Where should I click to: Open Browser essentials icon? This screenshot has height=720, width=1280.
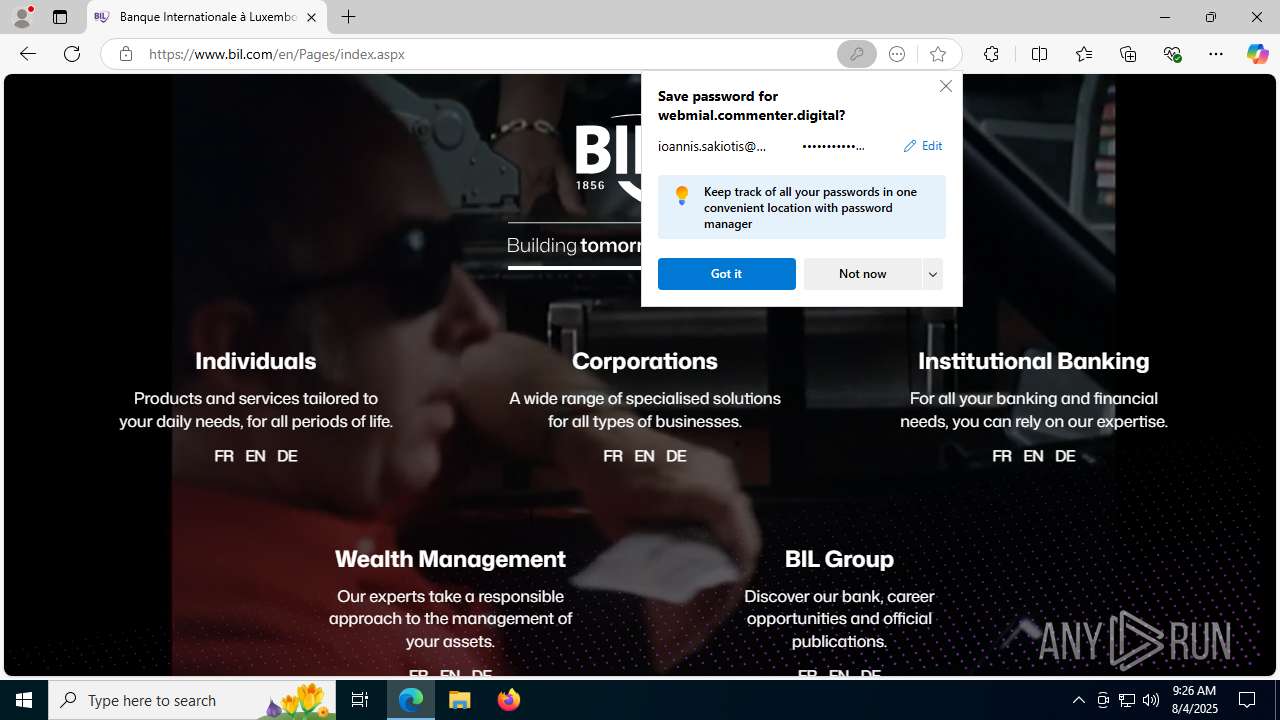[1172, 54]
